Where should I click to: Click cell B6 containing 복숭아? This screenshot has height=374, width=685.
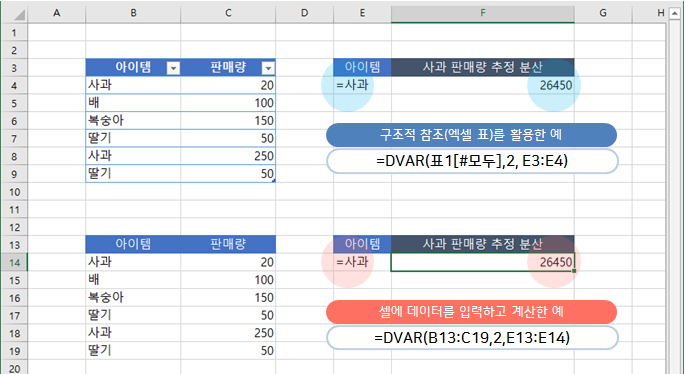coord(133,121)
